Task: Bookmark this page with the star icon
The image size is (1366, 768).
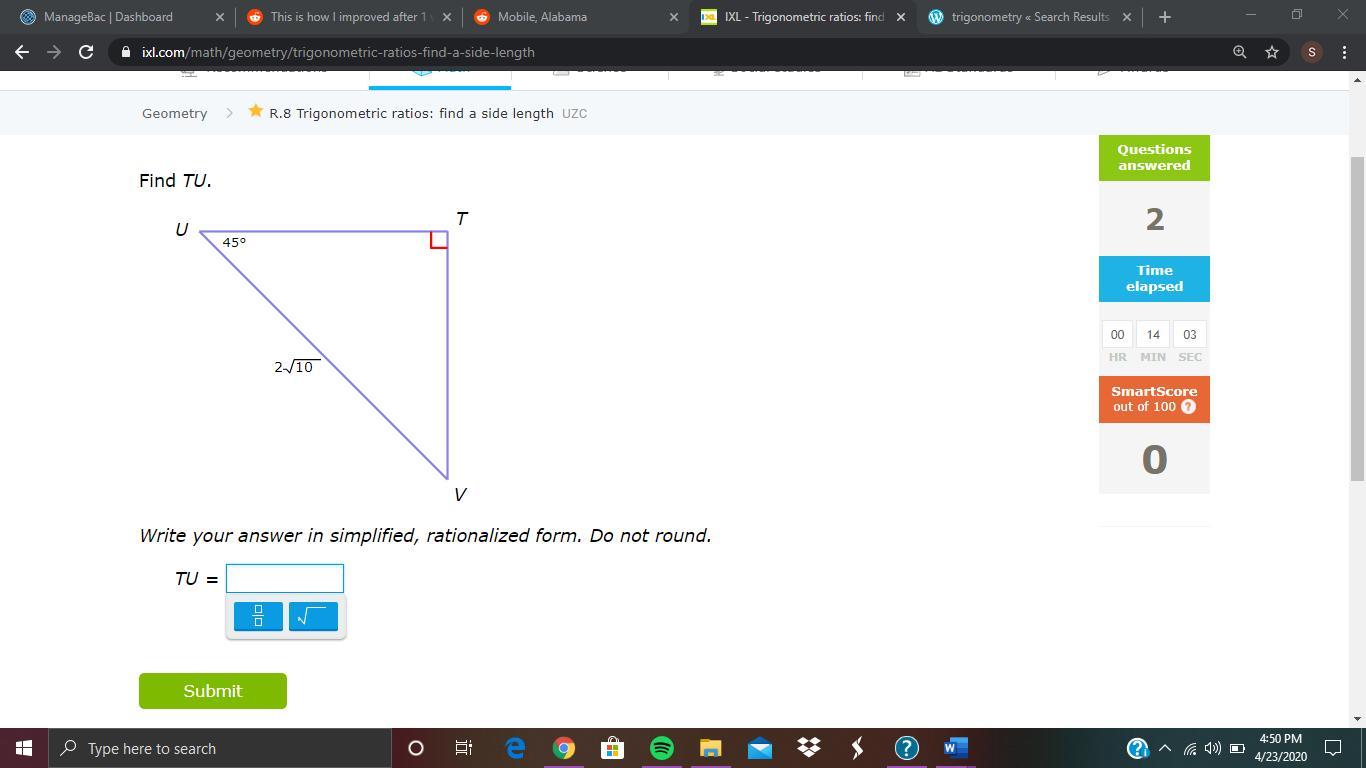Action: (x=1272, y=52)
